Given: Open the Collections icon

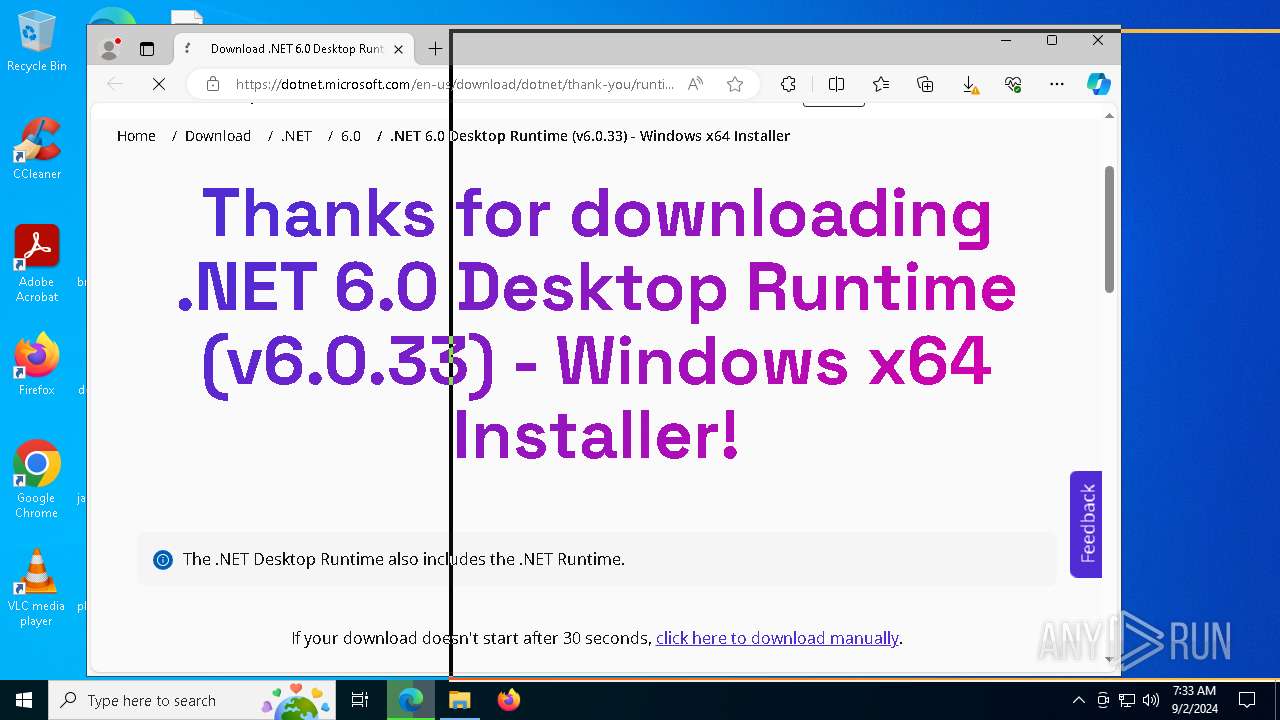Looking at the screenshot, I should coord(925,84).
